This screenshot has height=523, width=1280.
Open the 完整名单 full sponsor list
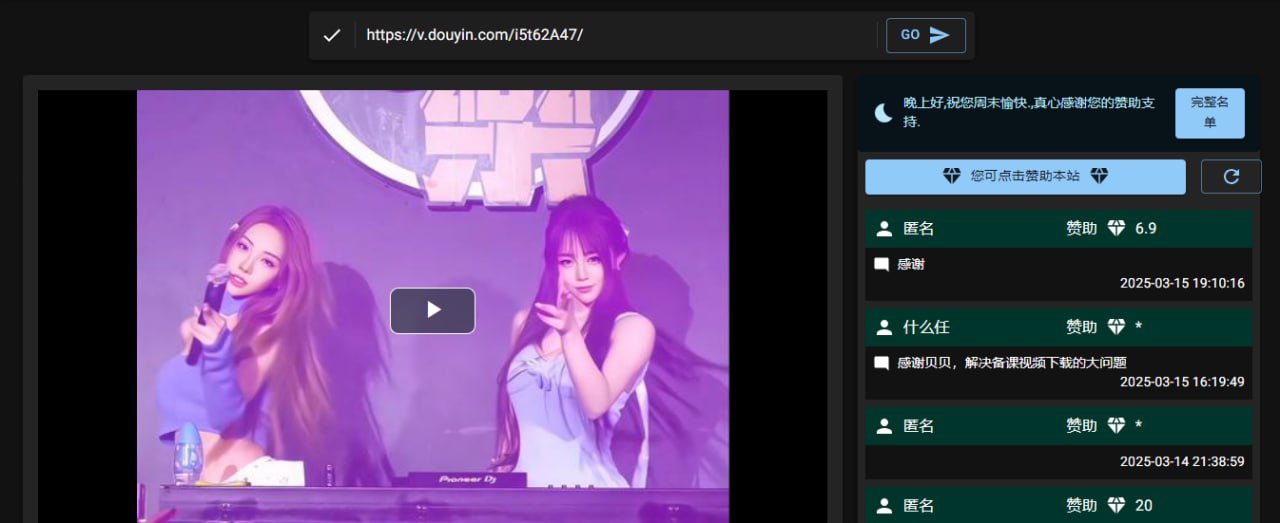pos(1209,112)
